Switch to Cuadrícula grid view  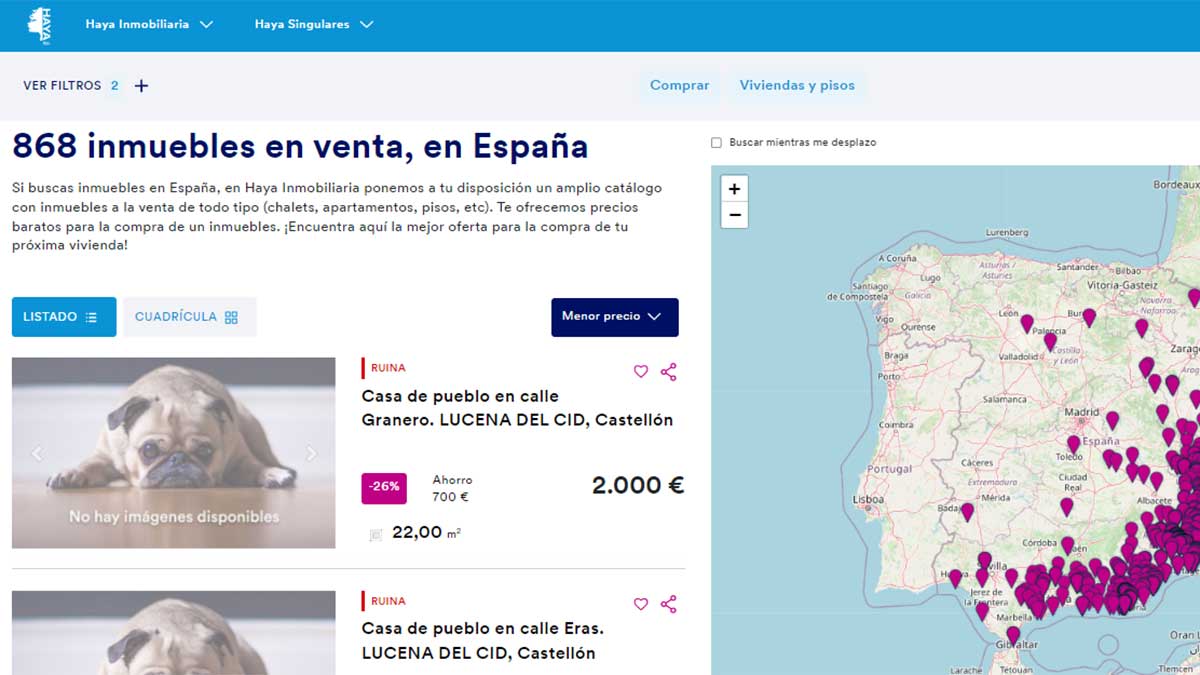tap(189, 317)
